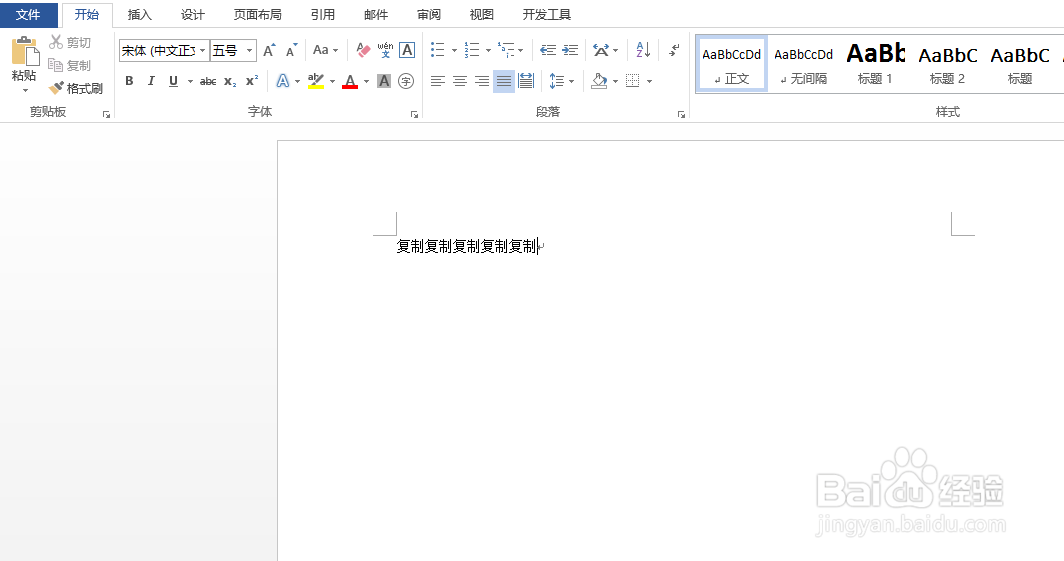The image size is (1064, 561).
Task: Insert a numbered list
Action: 472,50
